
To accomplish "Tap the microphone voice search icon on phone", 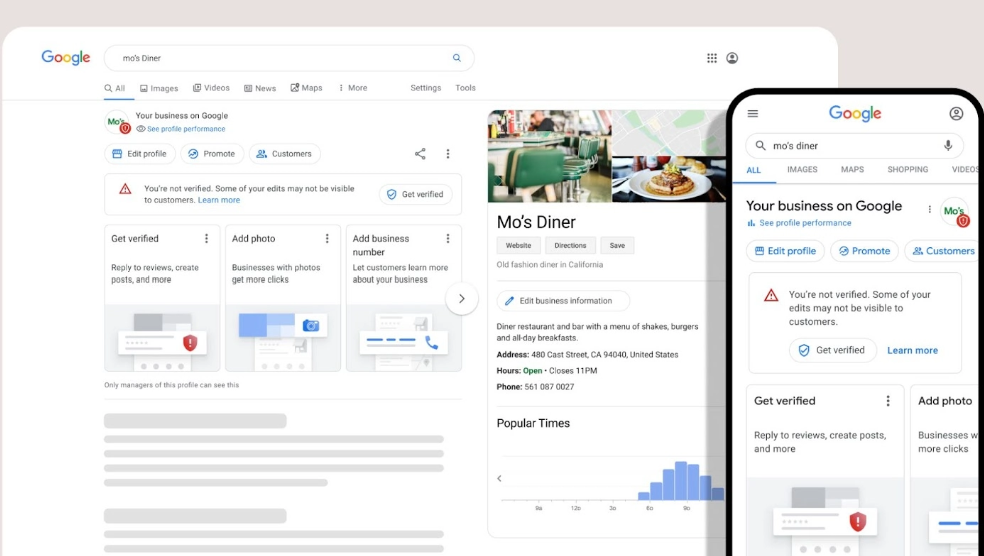I will point(948,146).
